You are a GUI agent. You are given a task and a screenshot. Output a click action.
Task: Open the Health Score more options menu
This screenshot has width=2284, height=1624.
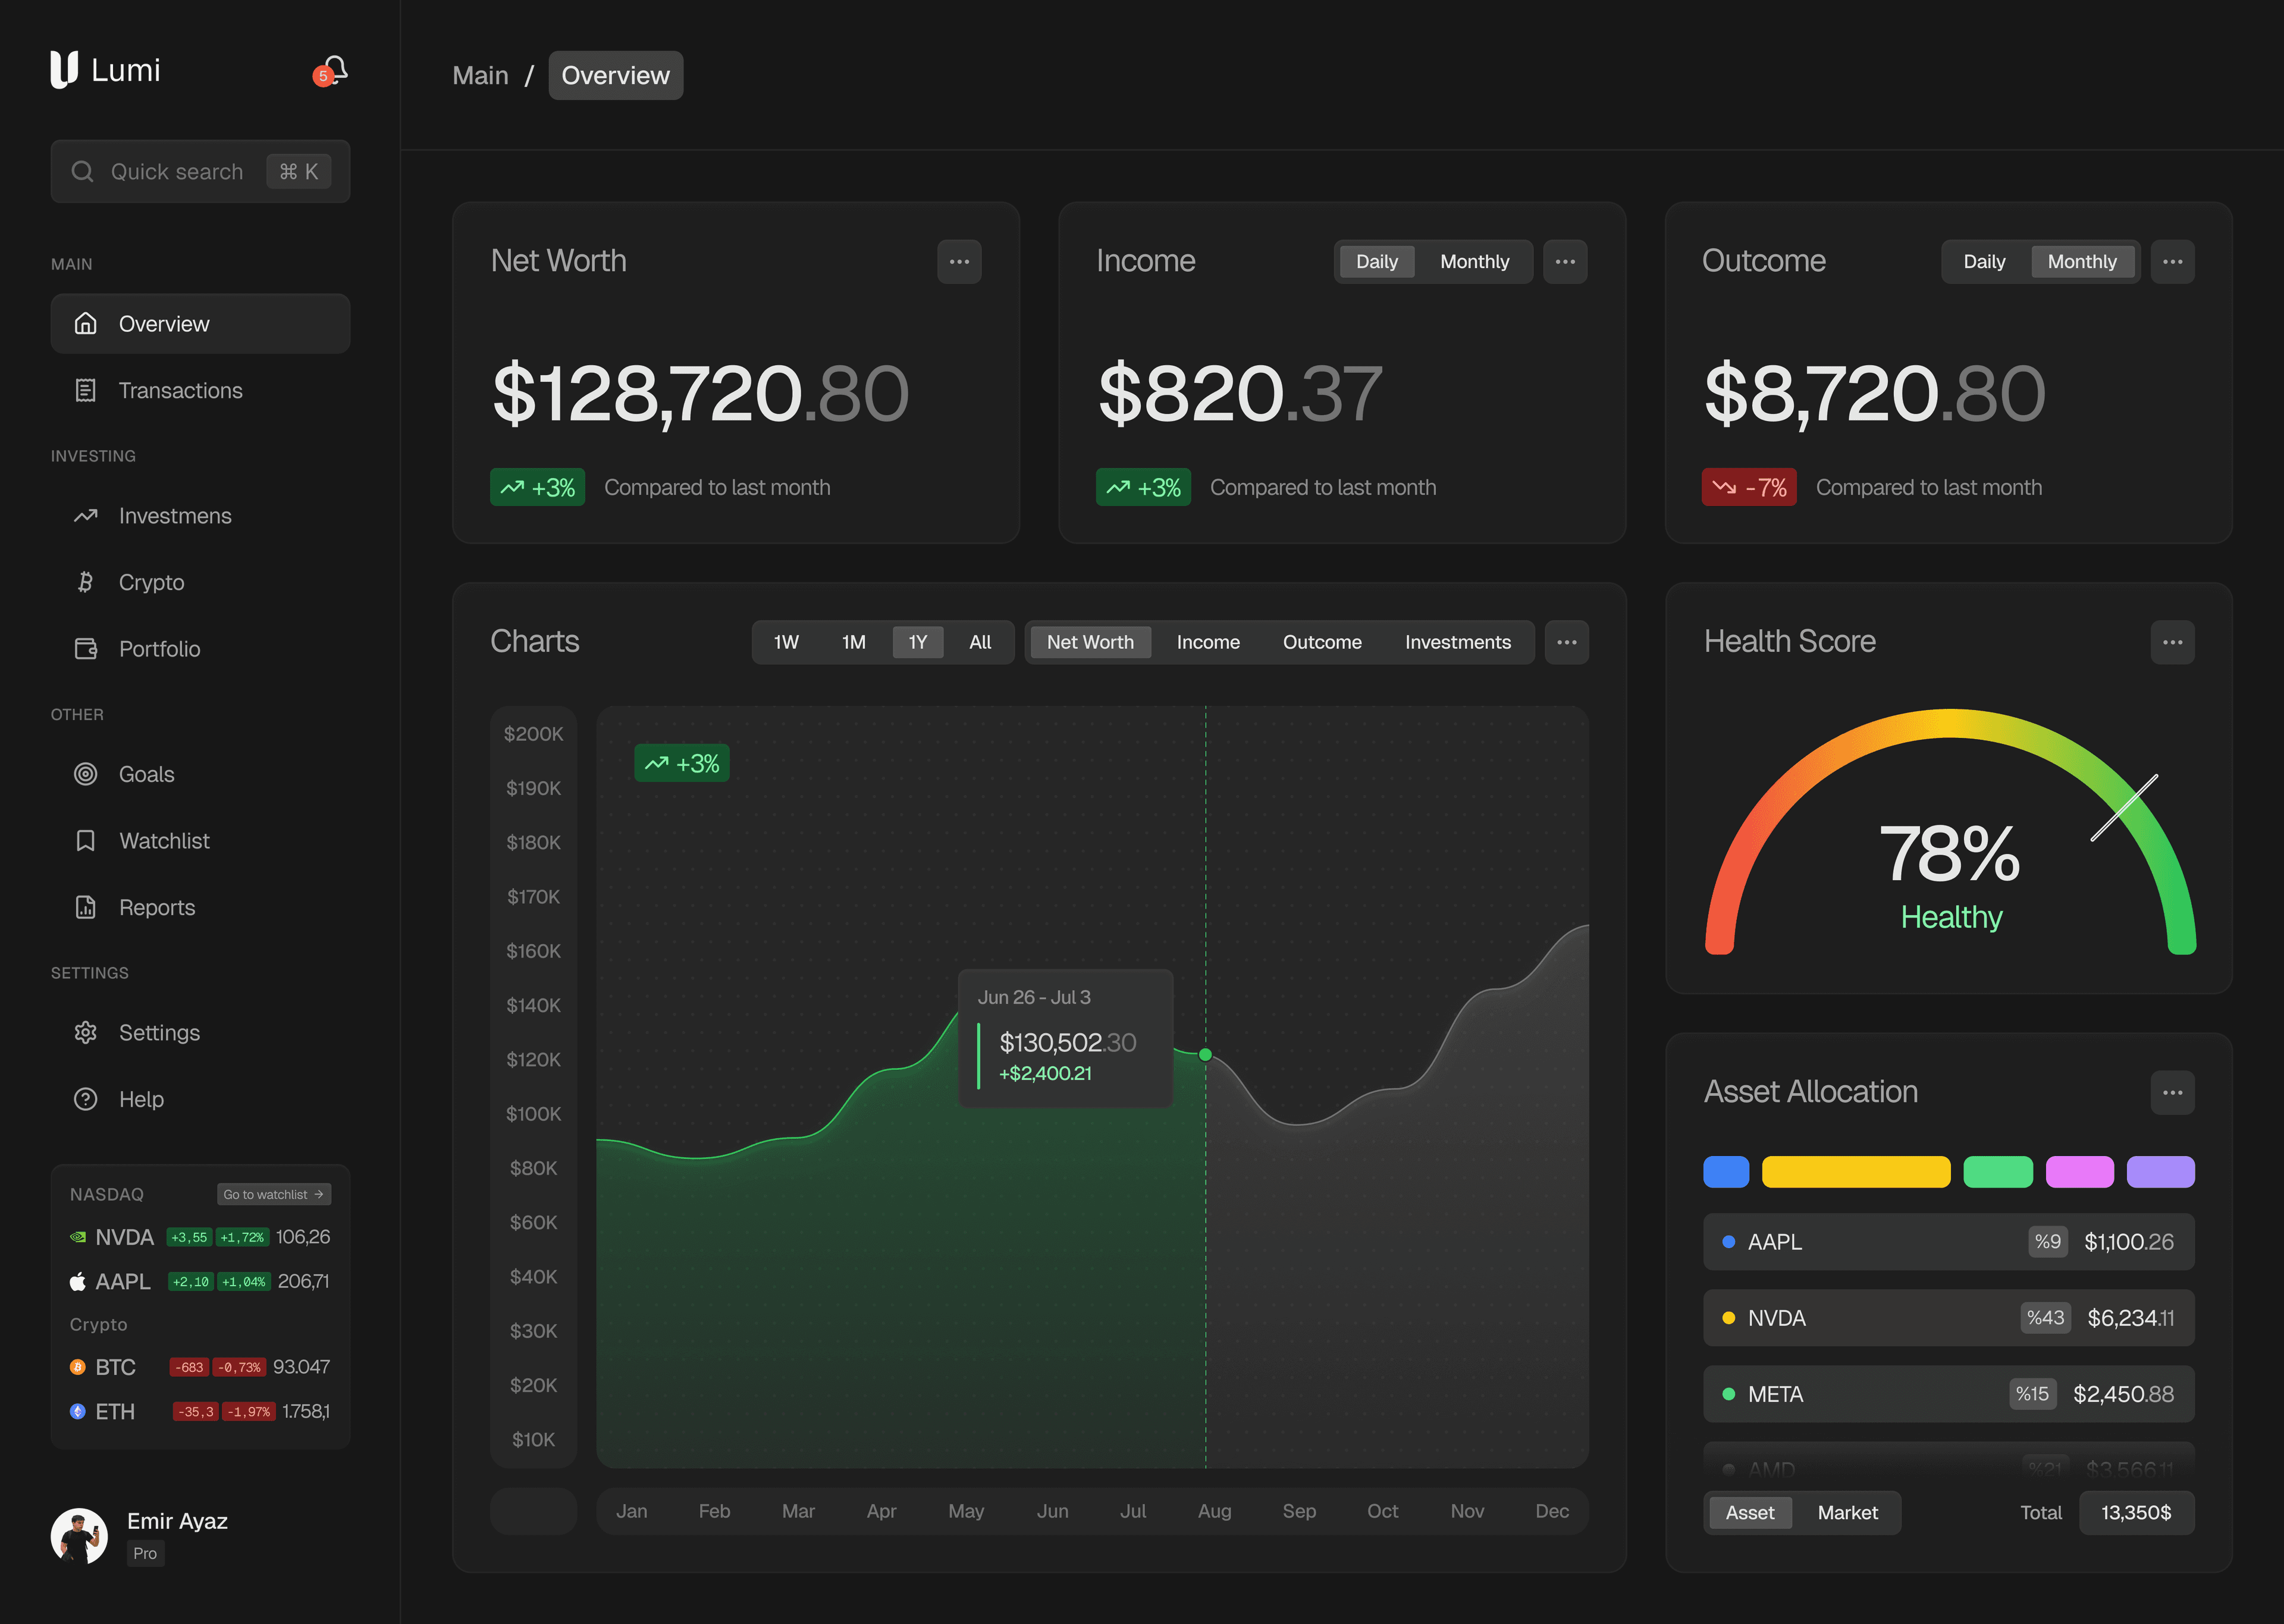[2172, 642]
